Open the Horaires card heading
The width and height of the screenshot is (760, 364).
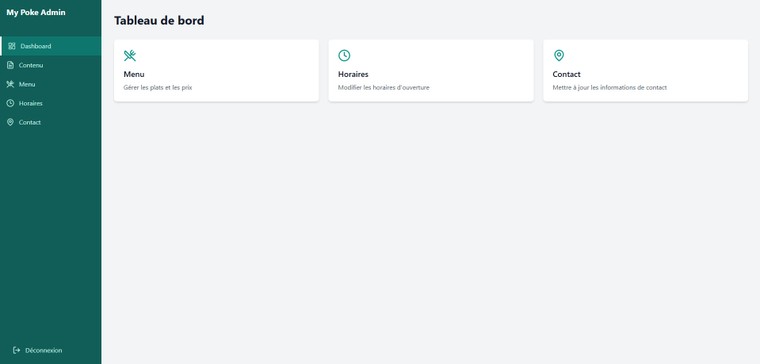pyautogui.click(x=353, y=74)
